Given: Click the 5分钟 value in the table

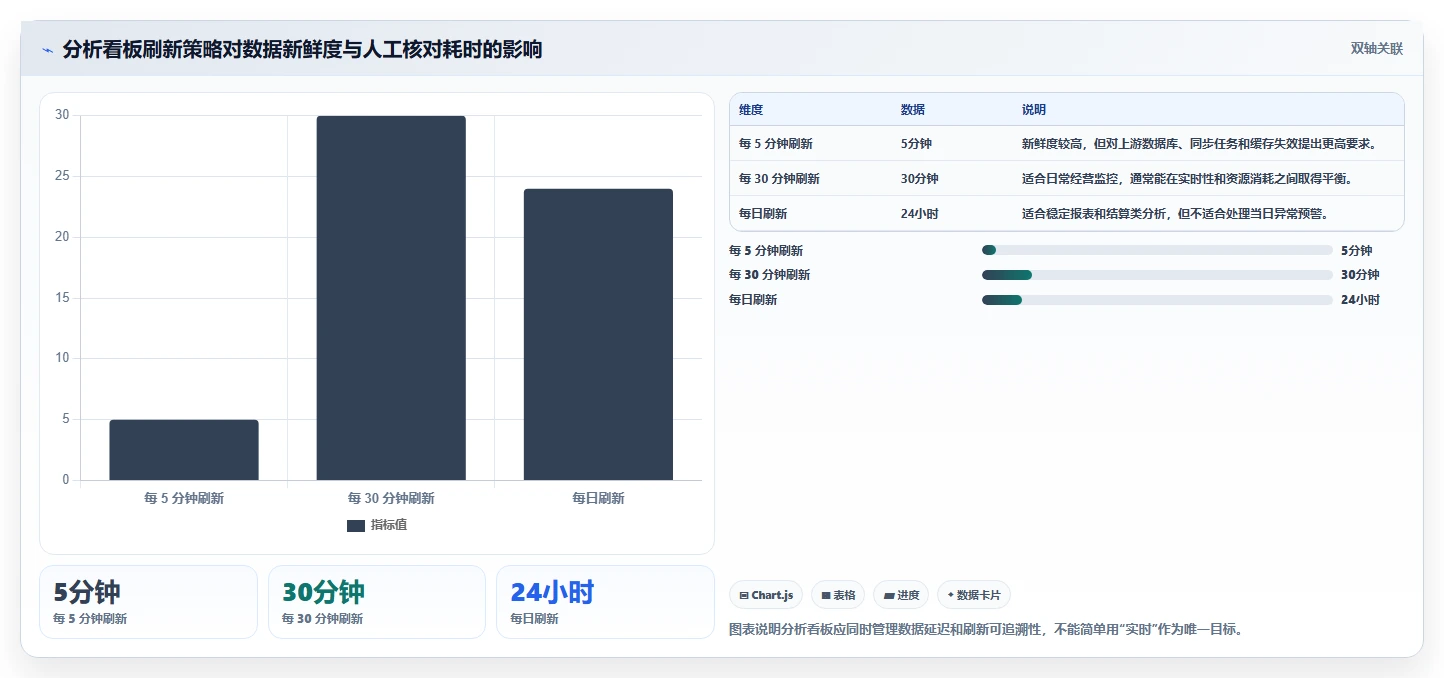Looking at the screenshot, I should 916,144.
